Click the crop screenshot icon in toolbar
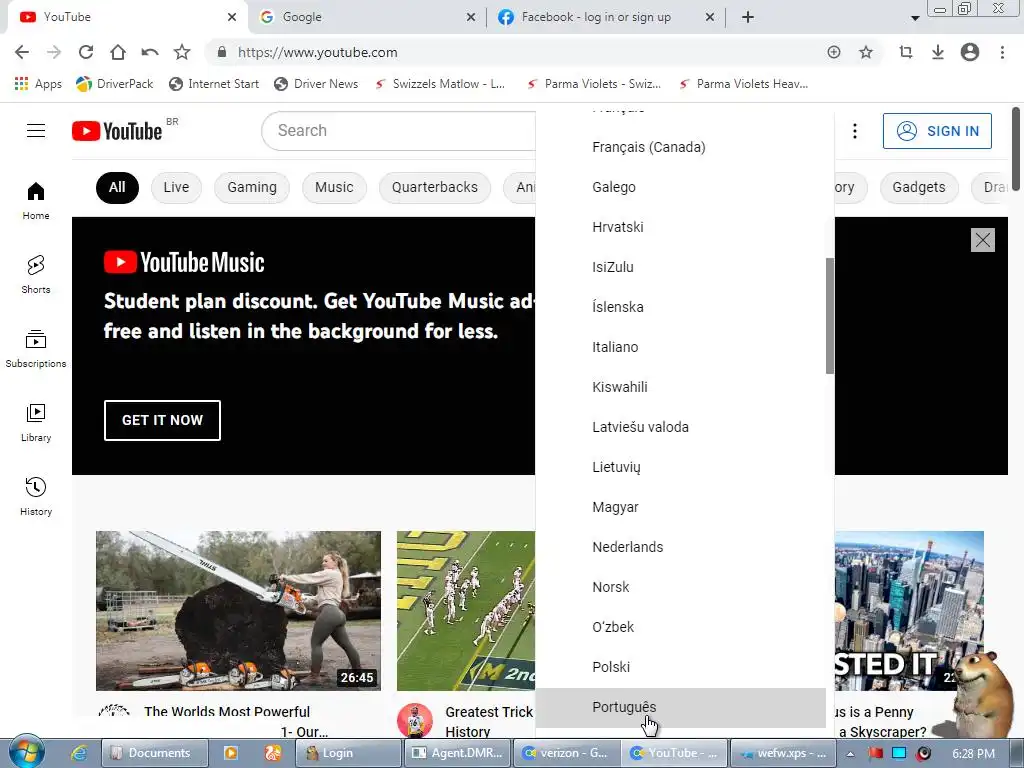This screenshot has width=1024, height=768. pyautogui.click(x=905, y=52)
